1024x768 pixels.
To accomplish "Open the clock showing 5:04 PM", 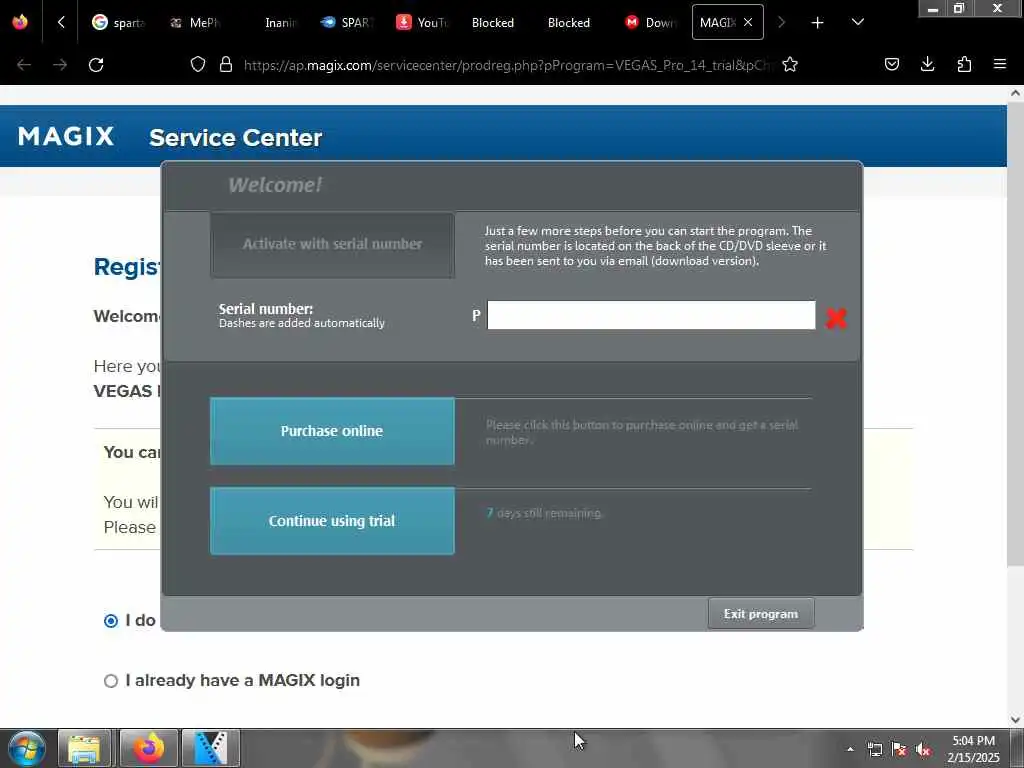I will [973, 749].
